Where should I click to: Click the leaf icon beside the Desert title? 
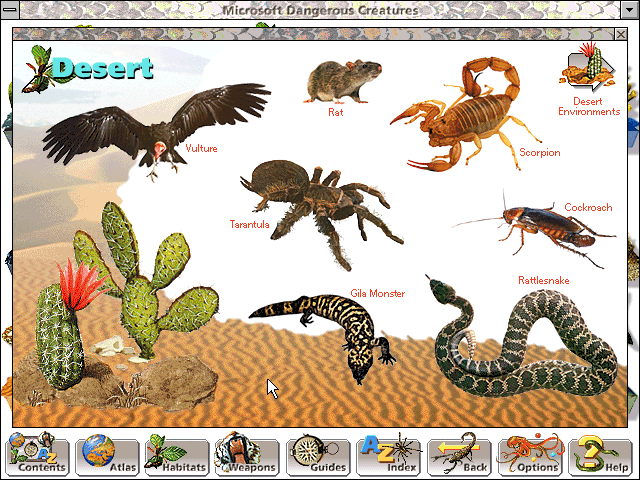[x=39, y=69]
